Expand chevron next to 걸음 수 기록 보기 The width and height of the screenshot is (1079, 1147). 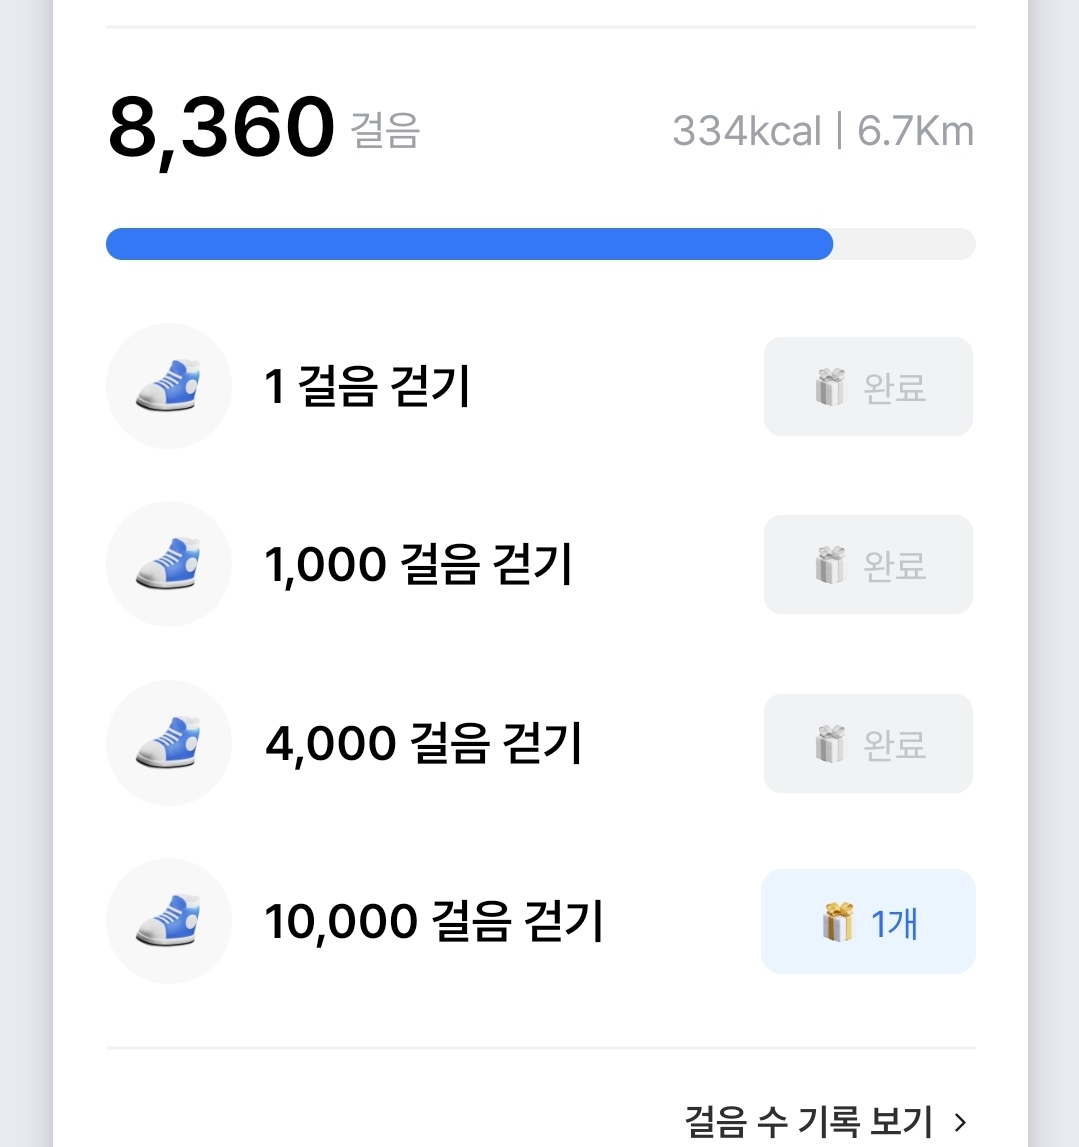[961, 1122]
